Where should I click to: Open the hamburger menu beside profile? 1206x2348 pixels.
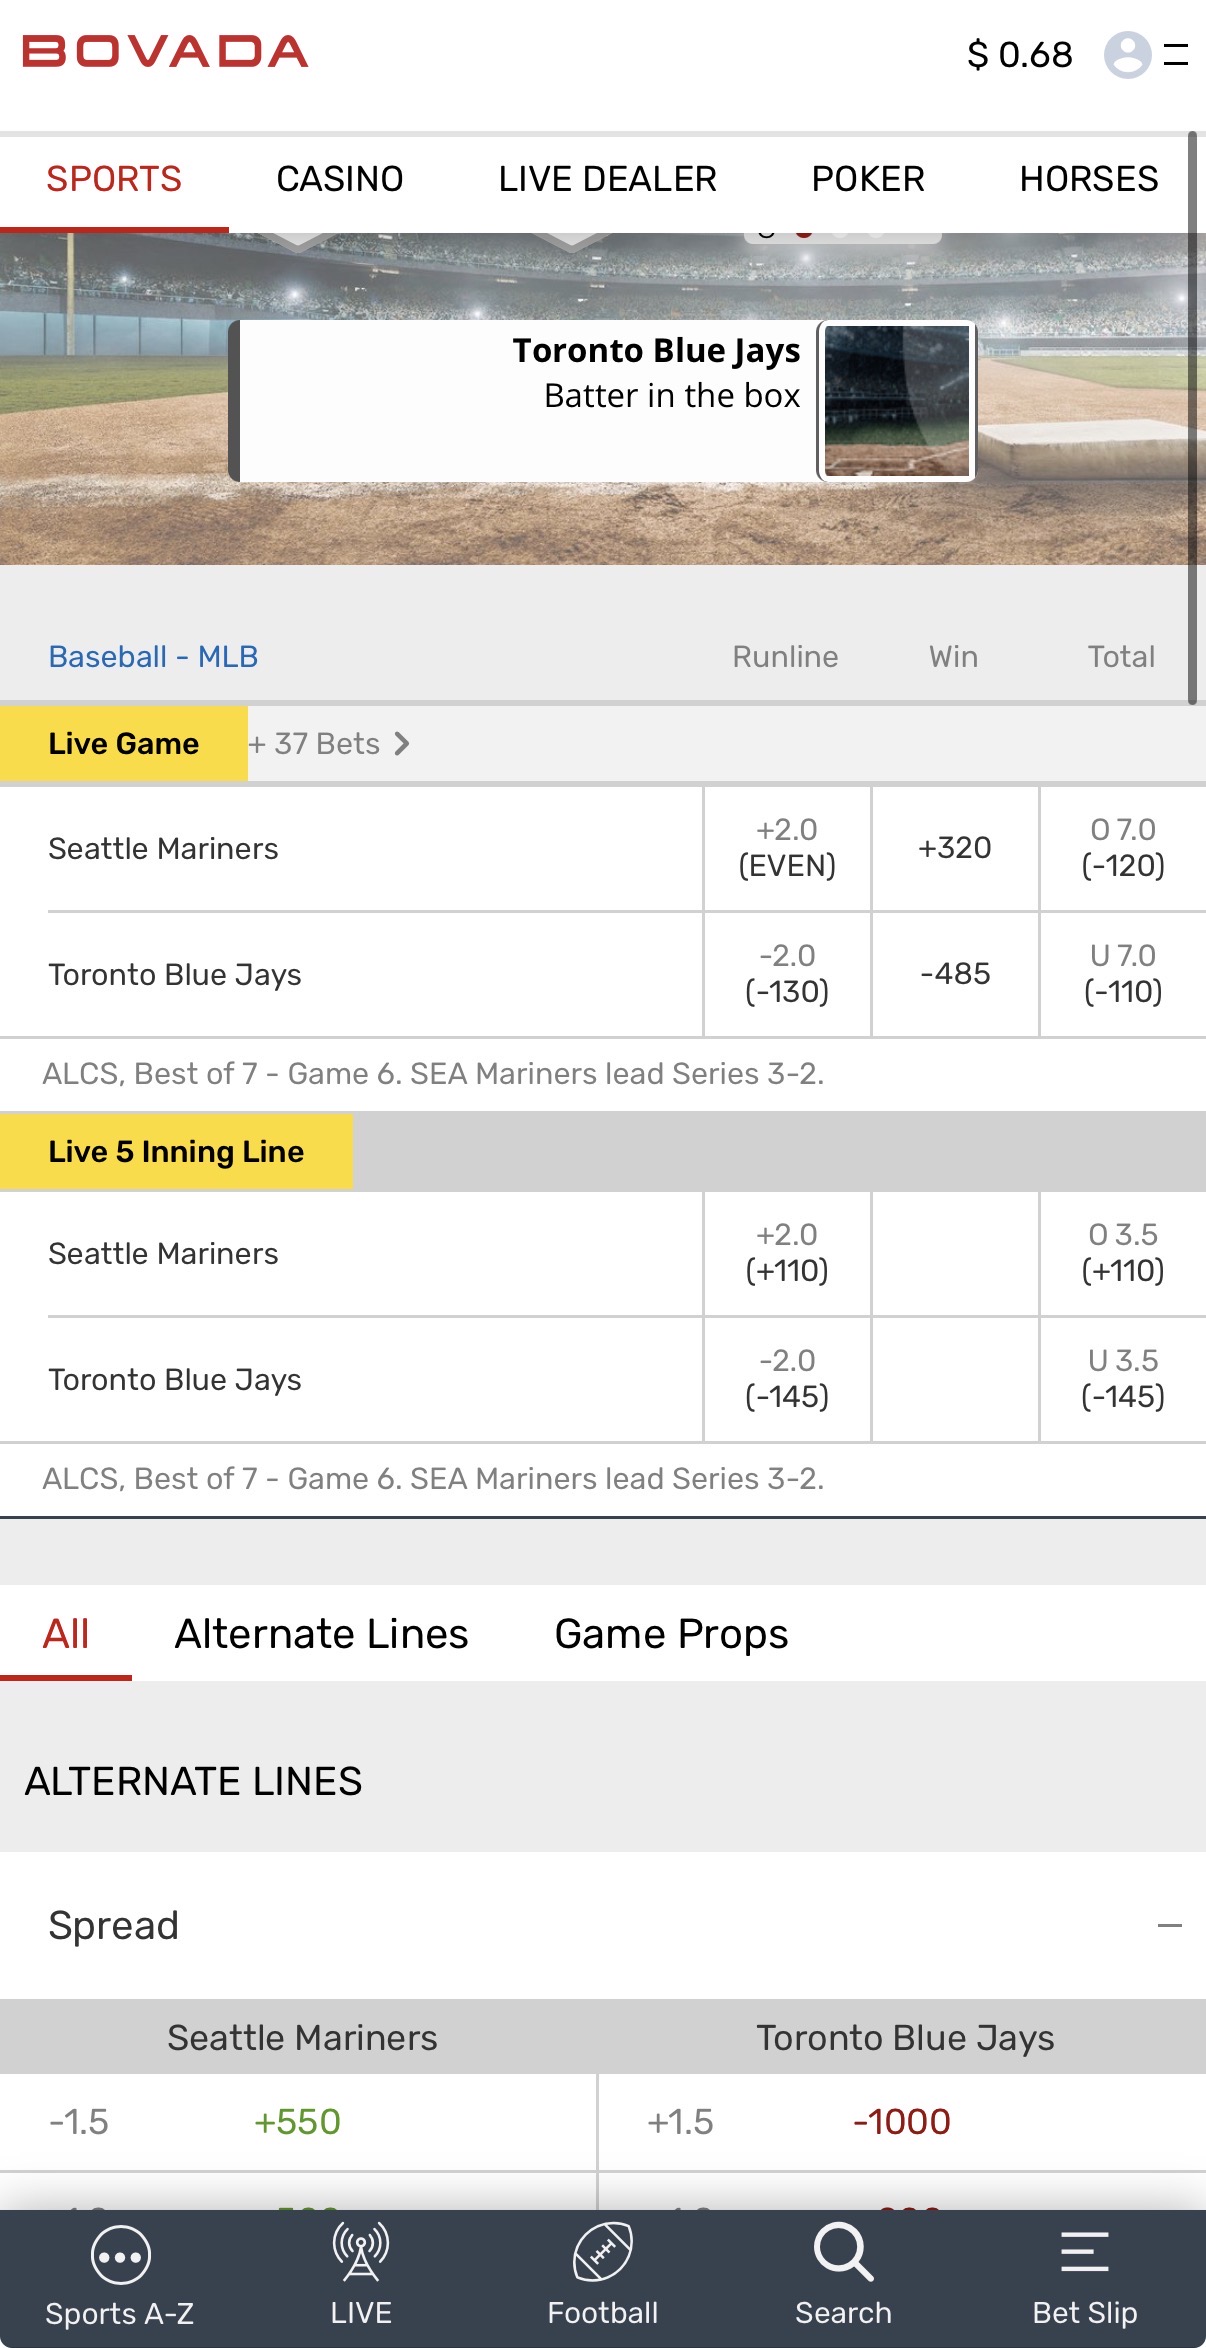click(1177, 54)
